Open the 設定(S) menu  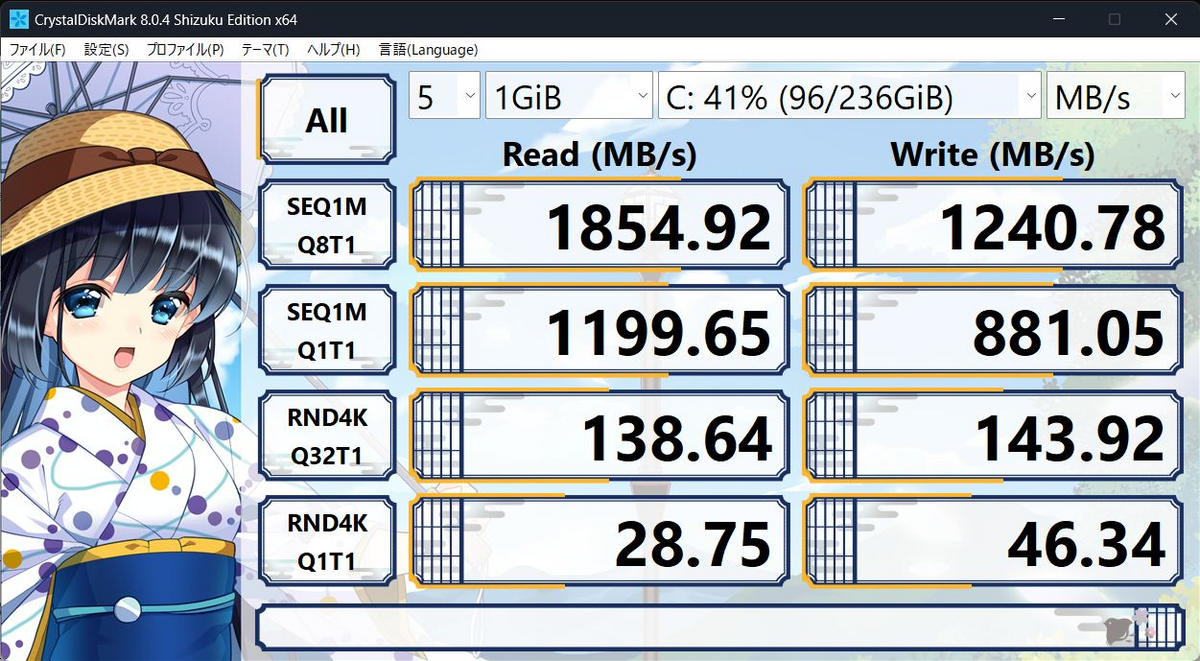click(x=106, y=49)
